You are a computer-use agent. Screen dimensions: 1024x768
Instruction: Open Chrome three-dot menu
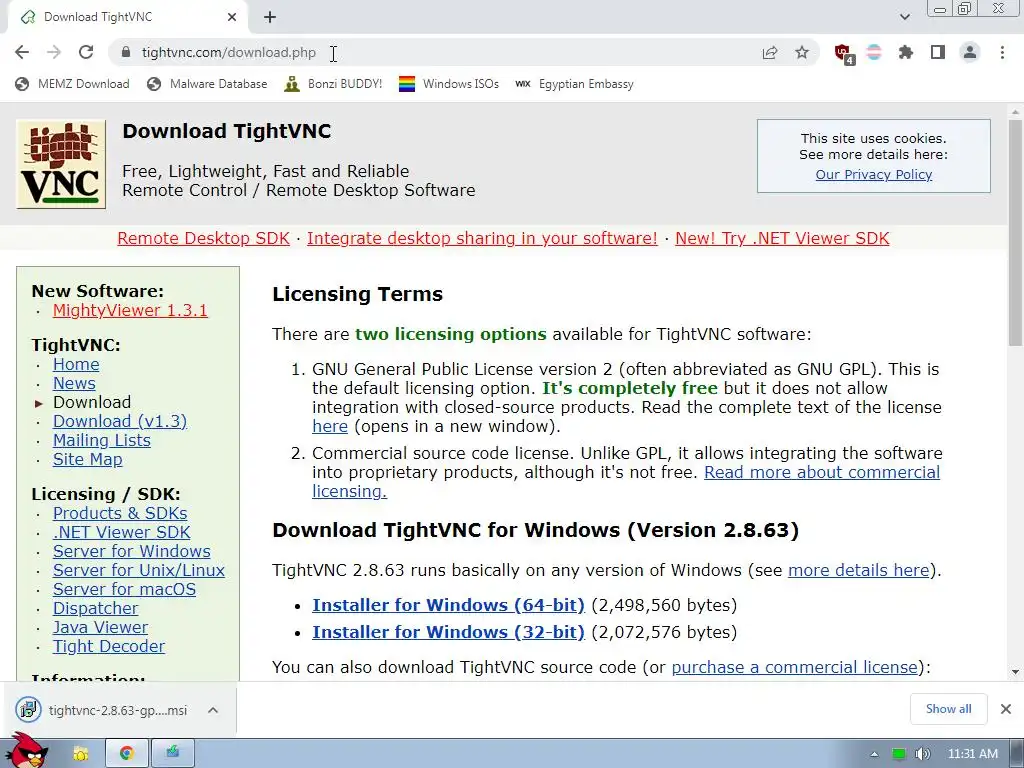point(1002,52)
